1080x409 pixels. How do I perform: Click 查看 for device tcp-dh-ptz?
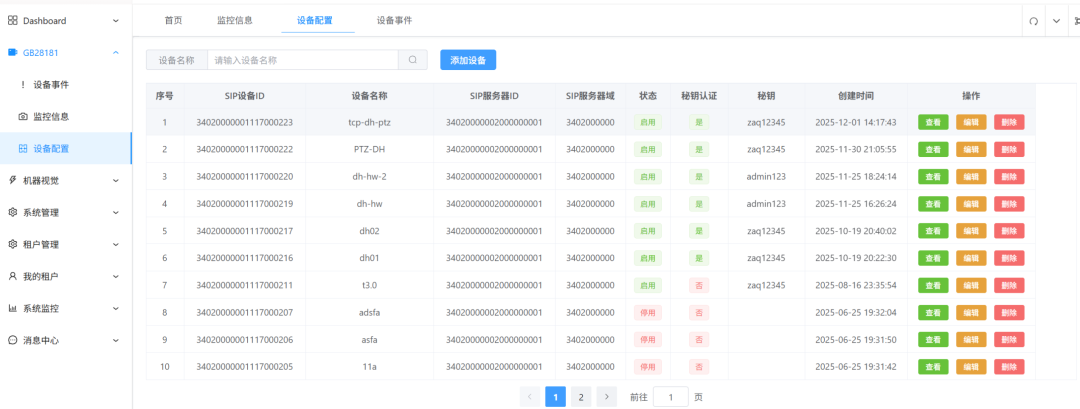pyautogui.click(x=933, y=122)
